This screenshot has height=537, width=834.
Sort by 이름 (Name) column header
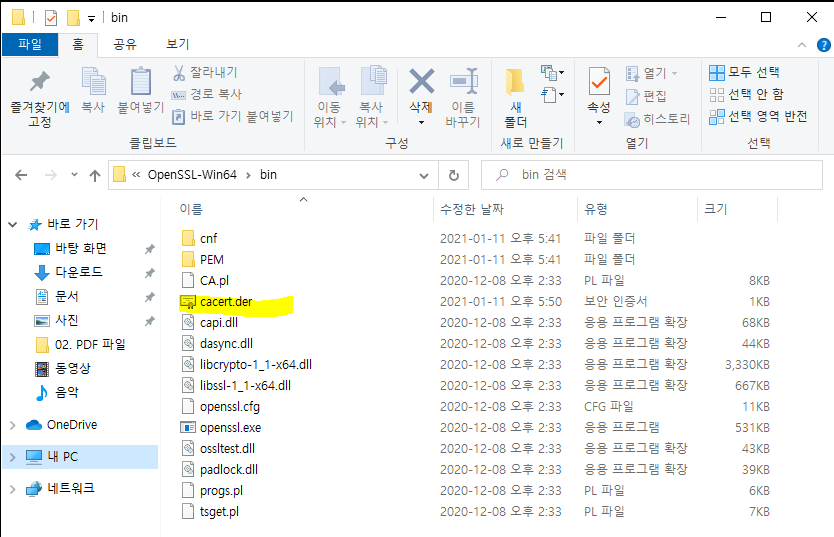click(191, 209)
